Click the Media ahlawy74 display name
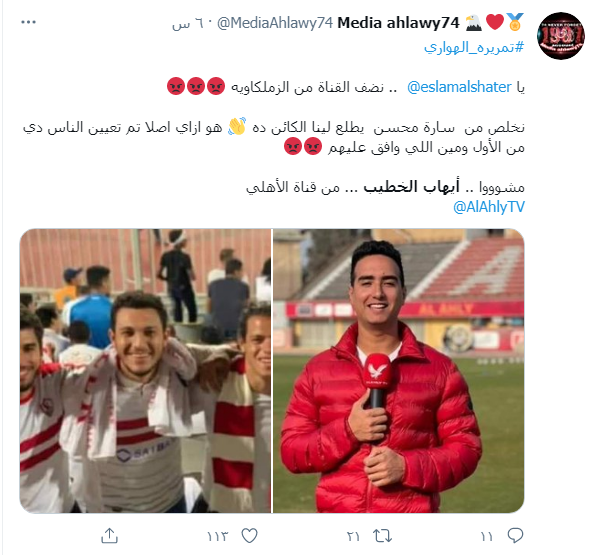 398,23
